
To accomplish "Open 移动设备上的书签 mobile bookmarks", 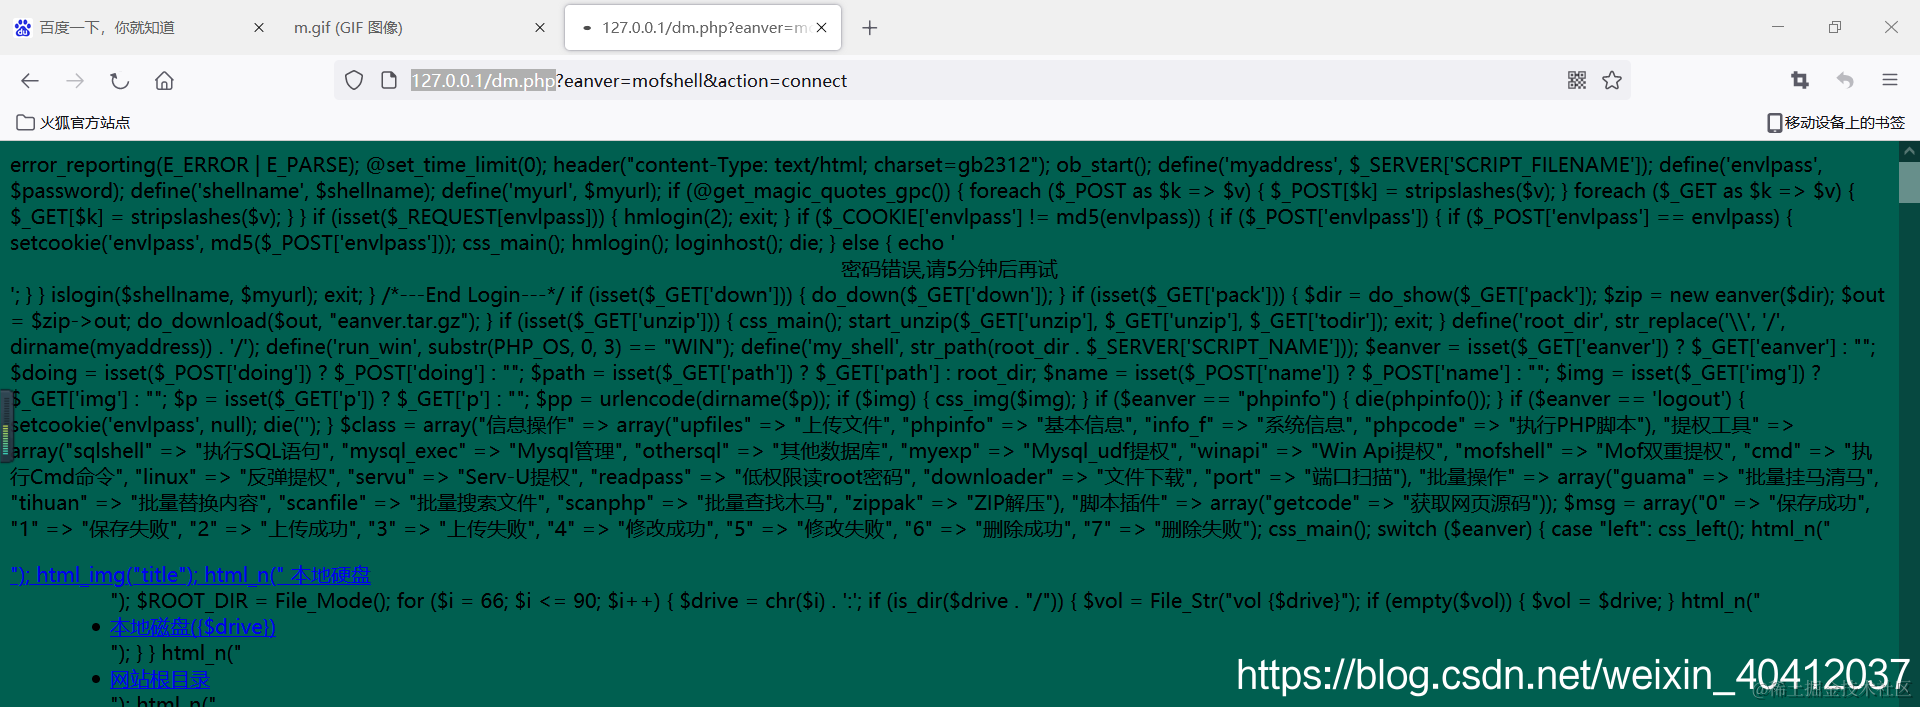I will point(1836,122).
